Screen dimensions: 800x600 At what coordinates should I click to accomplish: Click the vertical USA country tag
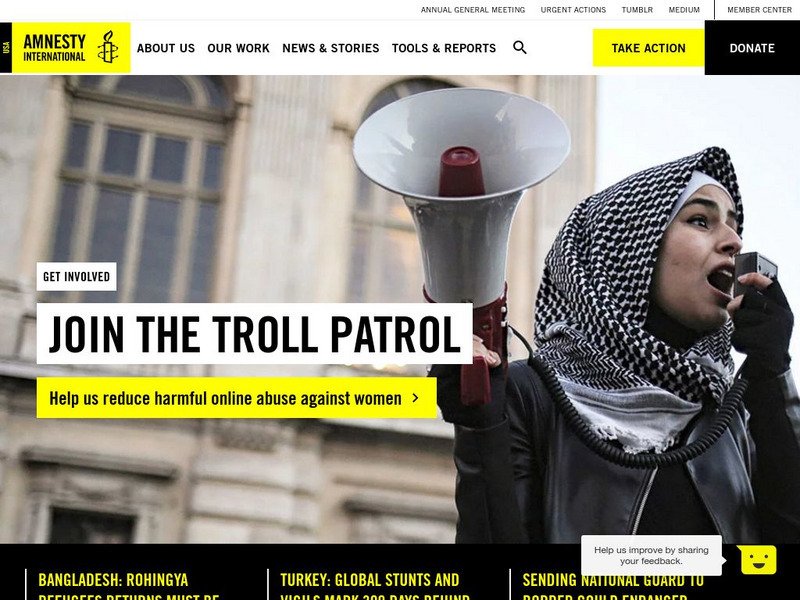tap(6, 47)
